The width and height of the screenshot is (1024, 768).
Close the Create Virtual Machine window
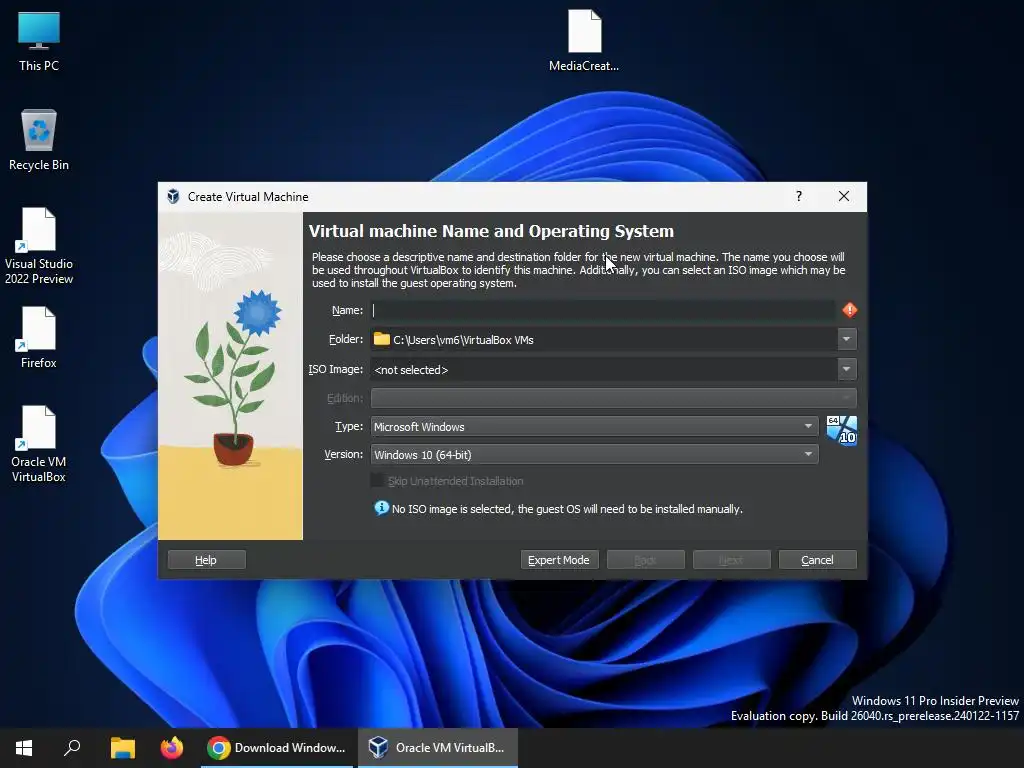[x=844, y=197]
